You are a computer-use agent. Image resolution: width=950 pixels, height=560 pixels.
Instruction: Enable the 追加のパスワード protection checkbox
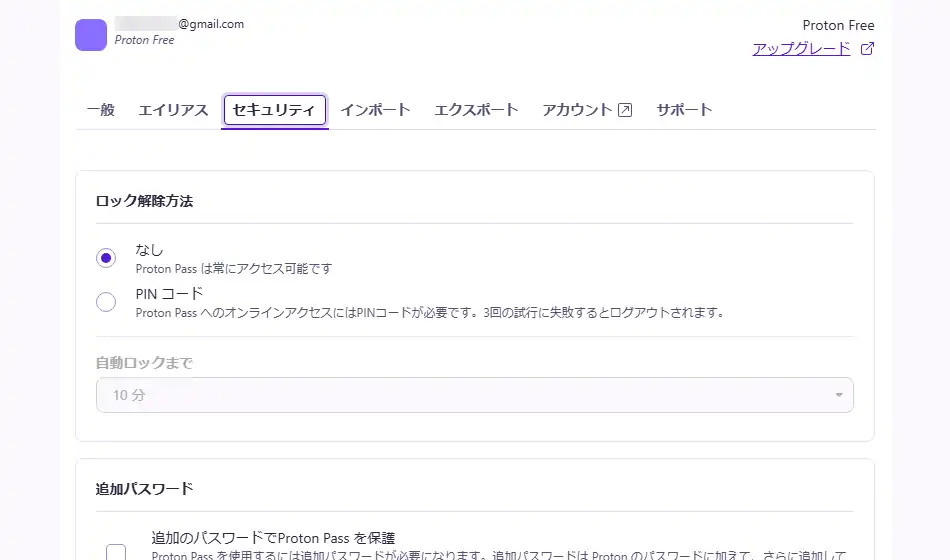pos(116,552)
